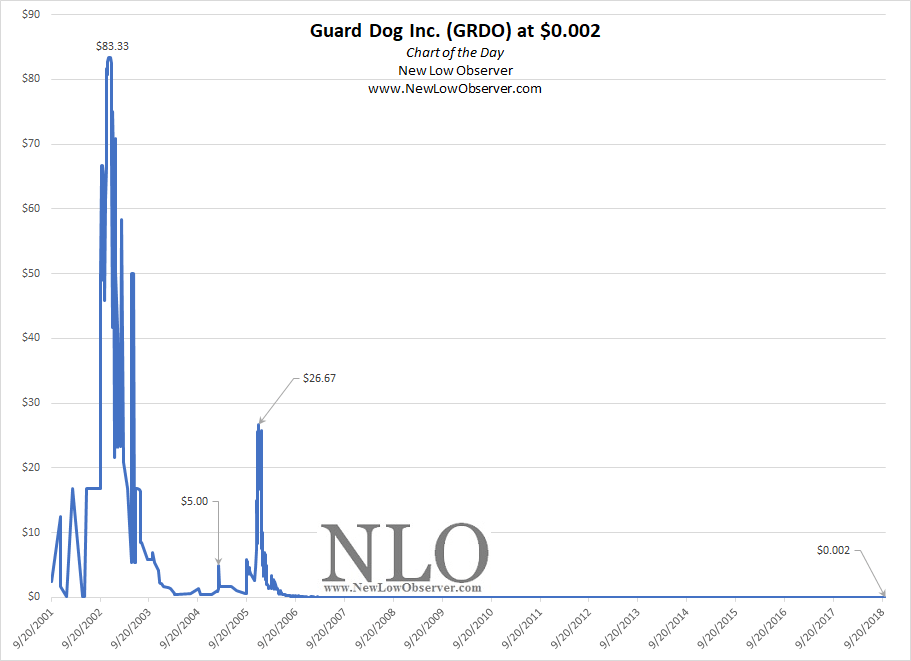Click the $0.002 data label
Screen dimensions: 911x661
click(x=833, y=550)
